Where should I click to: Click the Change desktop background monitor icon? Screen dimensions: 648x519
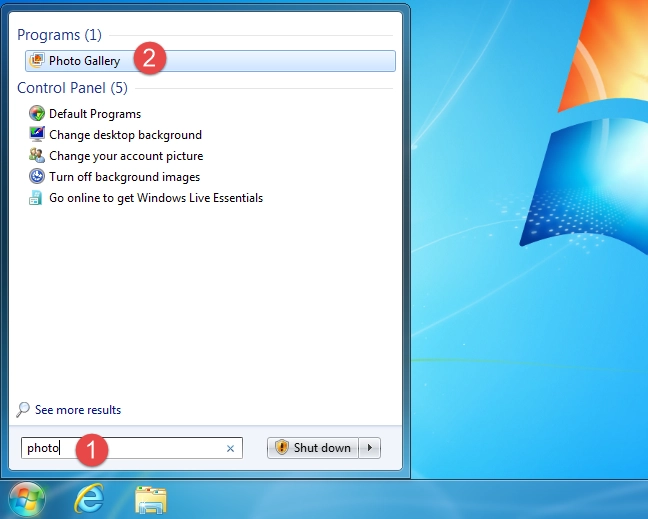pos(37,134)
